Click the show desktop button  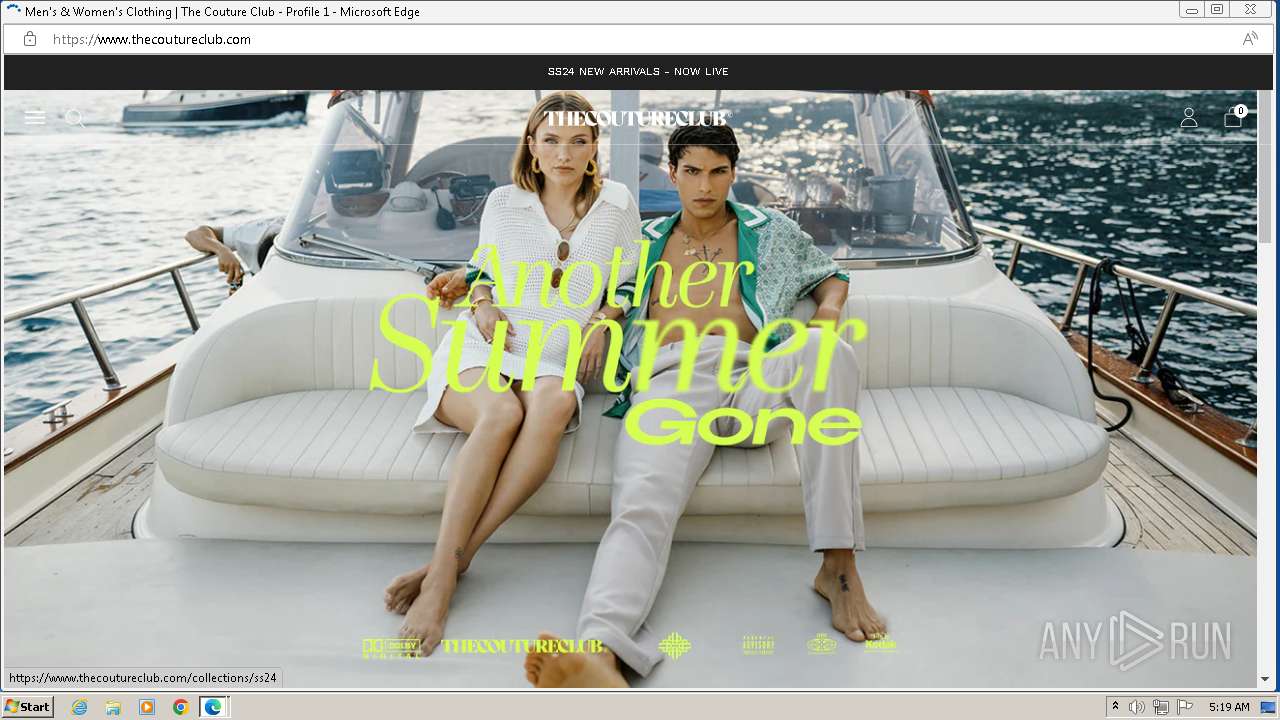[x=1268, y=707]
